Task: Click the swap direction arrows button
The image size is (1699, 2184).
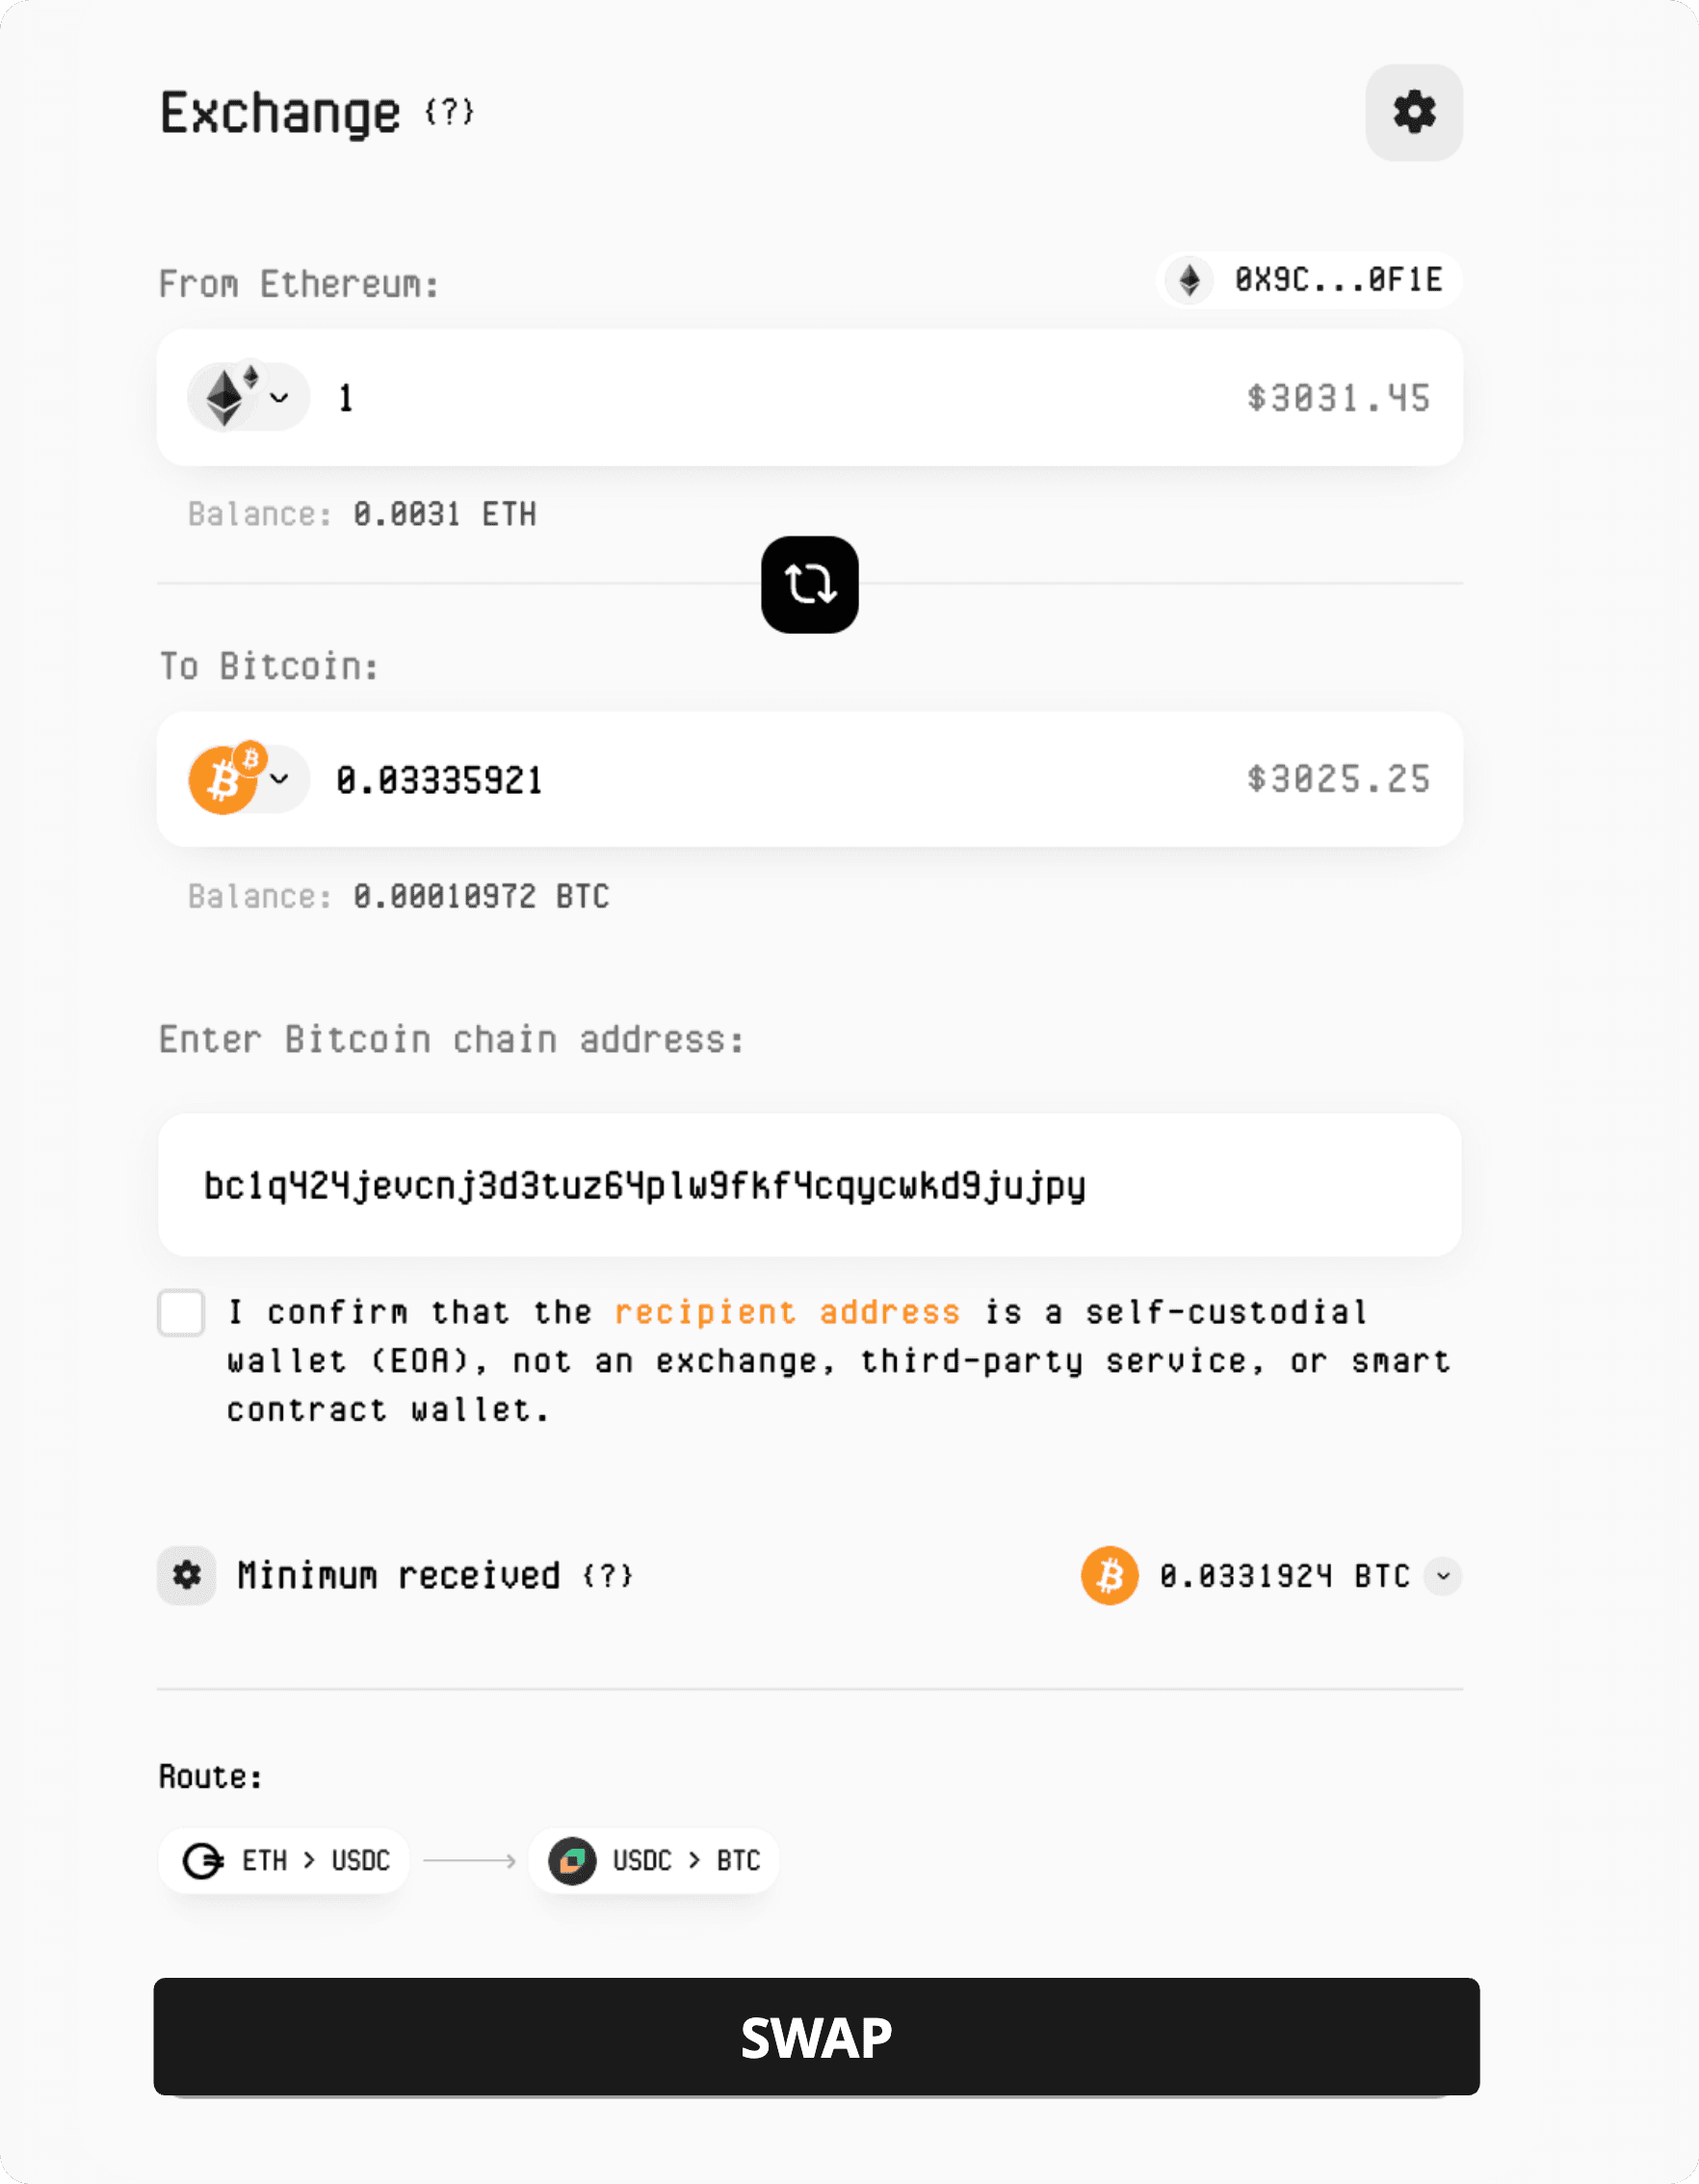Action: point(808,584)
